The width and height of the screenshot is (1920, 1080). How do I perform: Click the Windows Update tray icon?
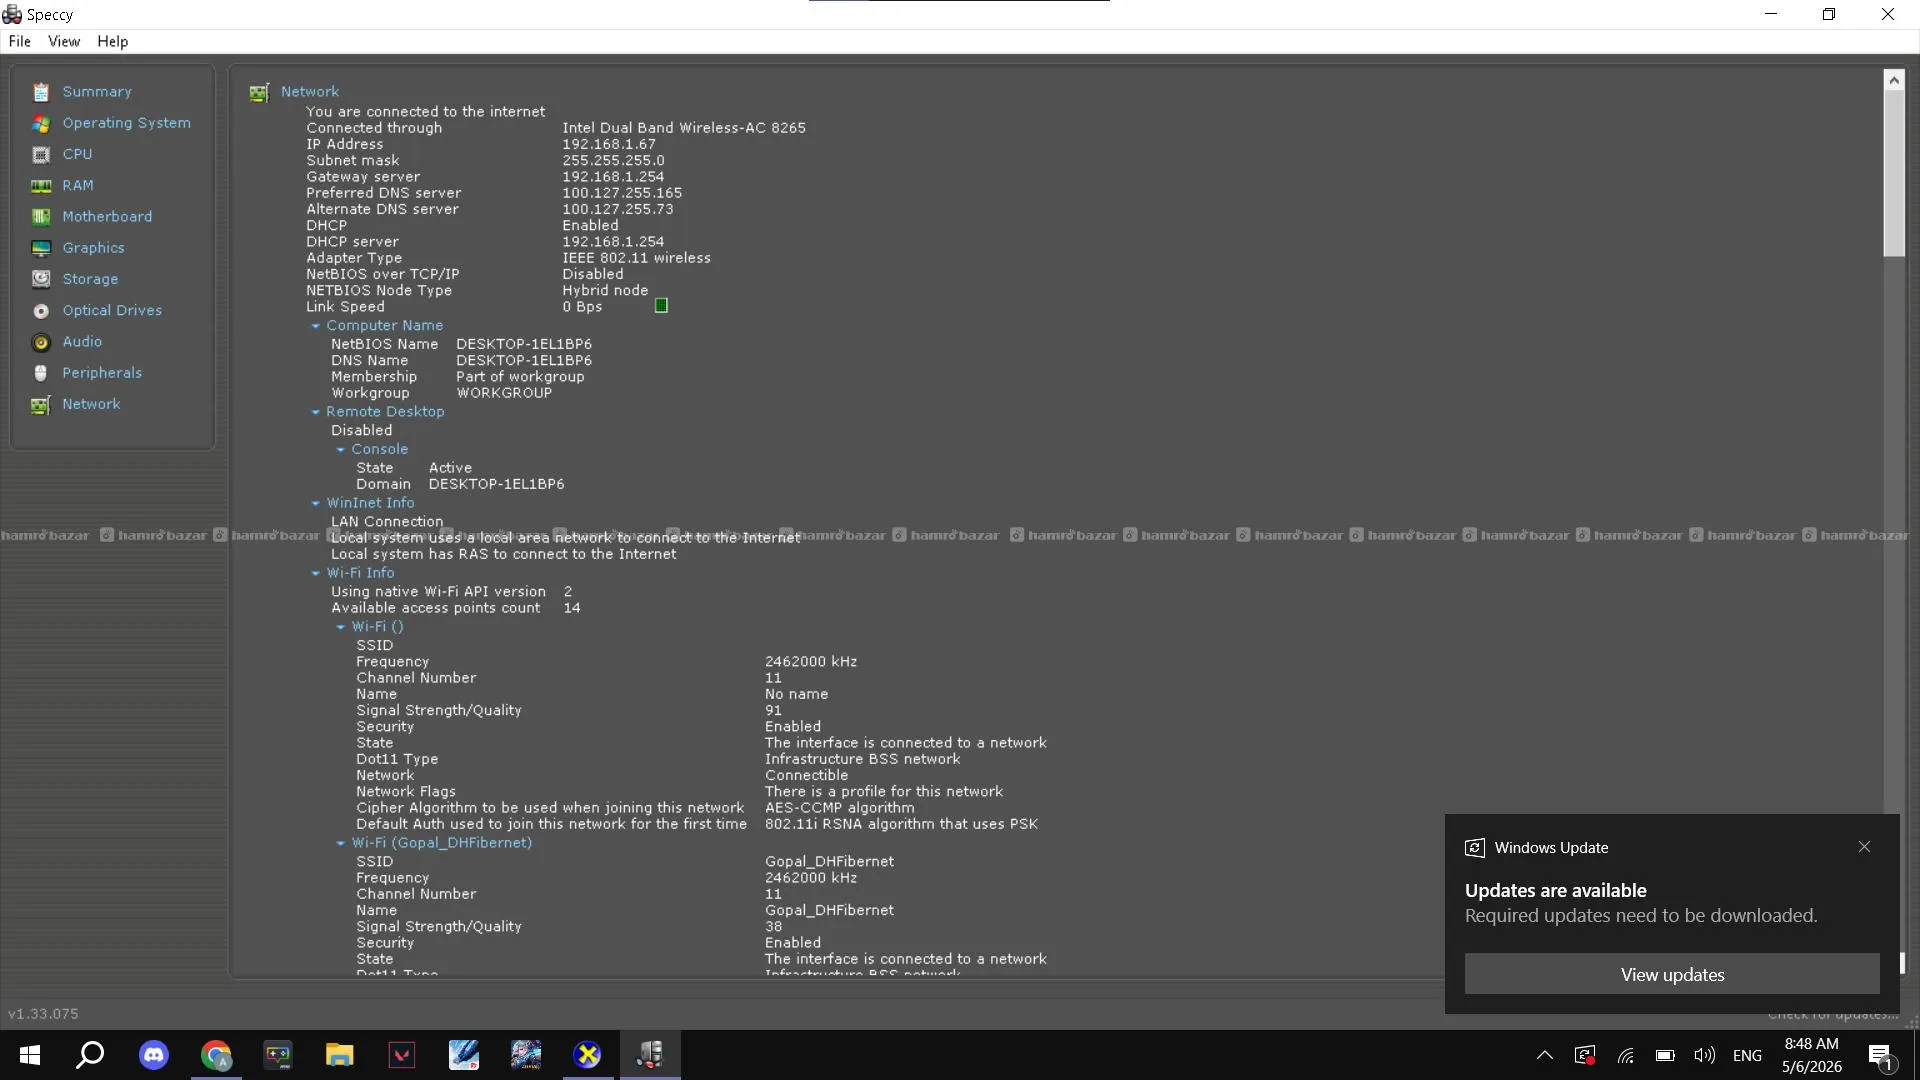[x=1585, y=1055]
